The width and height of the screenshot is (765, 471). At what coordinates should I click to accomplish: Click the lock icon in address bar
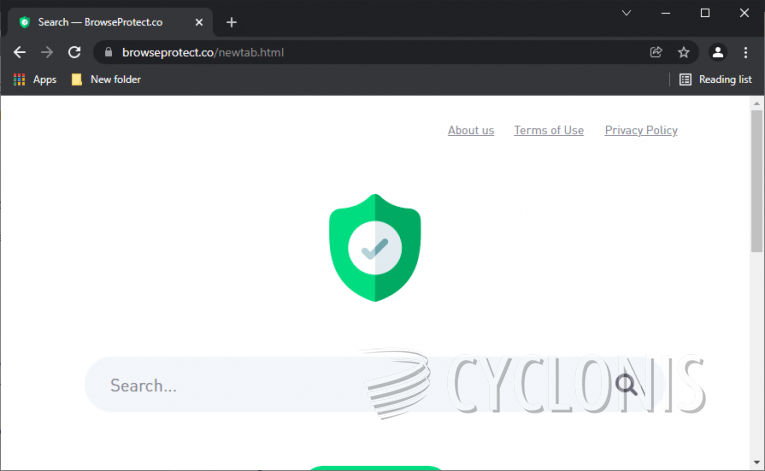tap(107, 52)
